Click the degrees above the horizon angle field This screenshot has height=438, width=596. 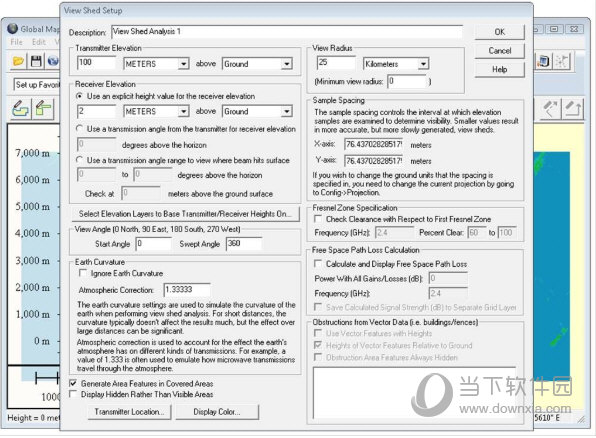click(97, 145)
